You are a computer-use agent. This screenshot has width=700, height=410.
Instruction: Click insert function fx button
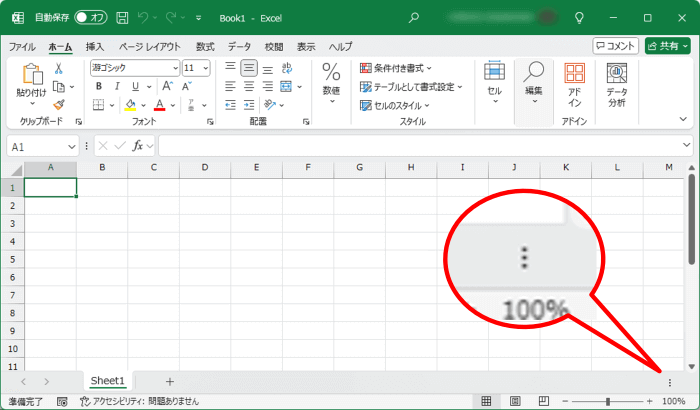coord(138,146)
